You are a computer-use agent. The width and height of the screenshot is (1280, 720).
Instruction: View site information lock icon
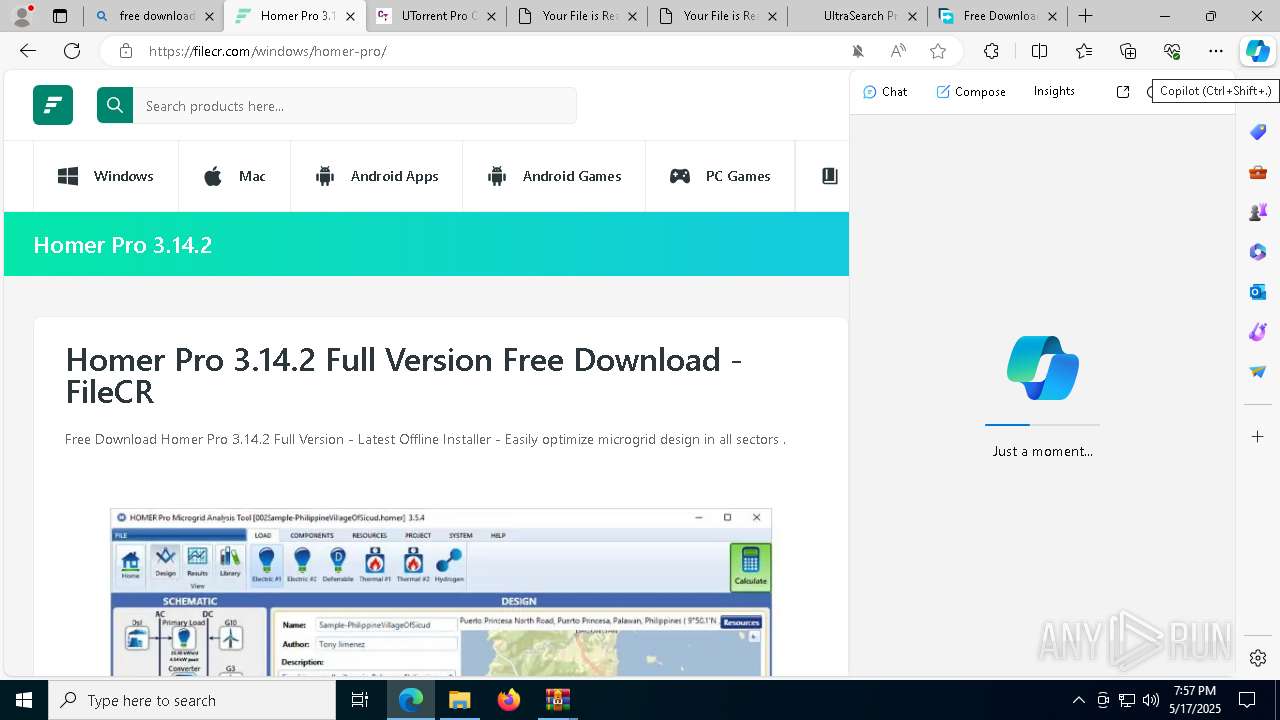[x=125, y=51]
